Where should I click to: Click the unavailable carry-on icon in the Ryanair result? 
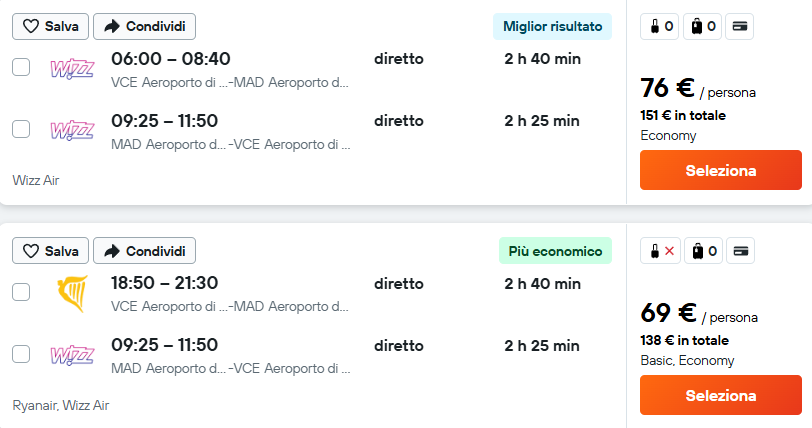pos(660,251)
